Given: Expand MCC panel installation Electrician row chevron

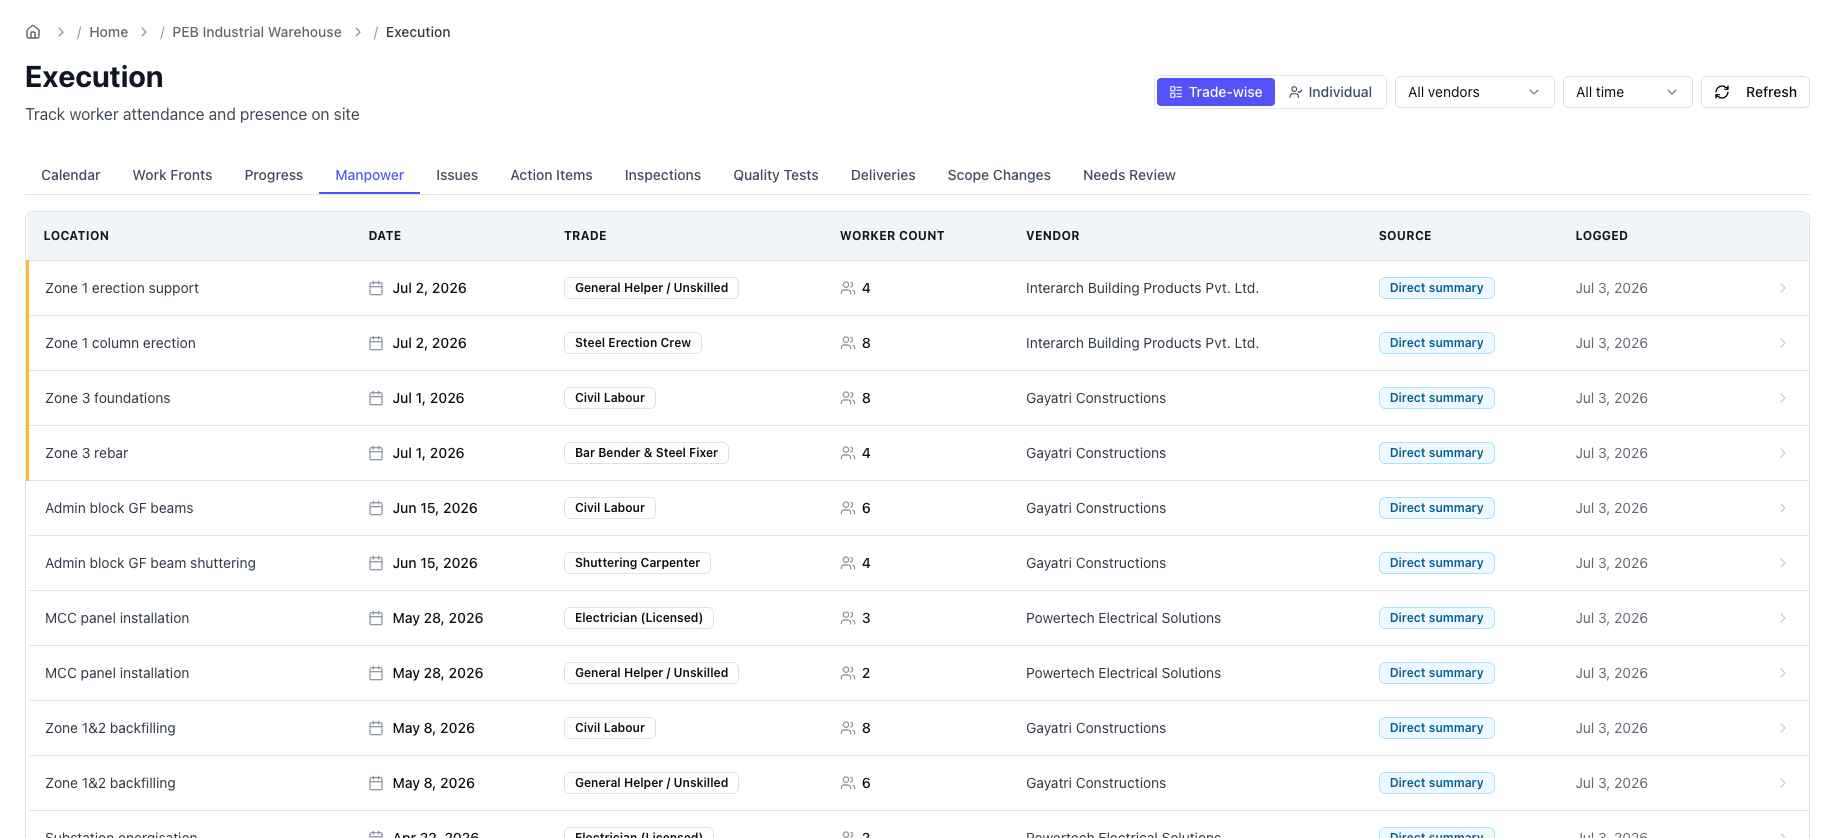Looking at the screenshot, I should click(x=1783, y=618).
